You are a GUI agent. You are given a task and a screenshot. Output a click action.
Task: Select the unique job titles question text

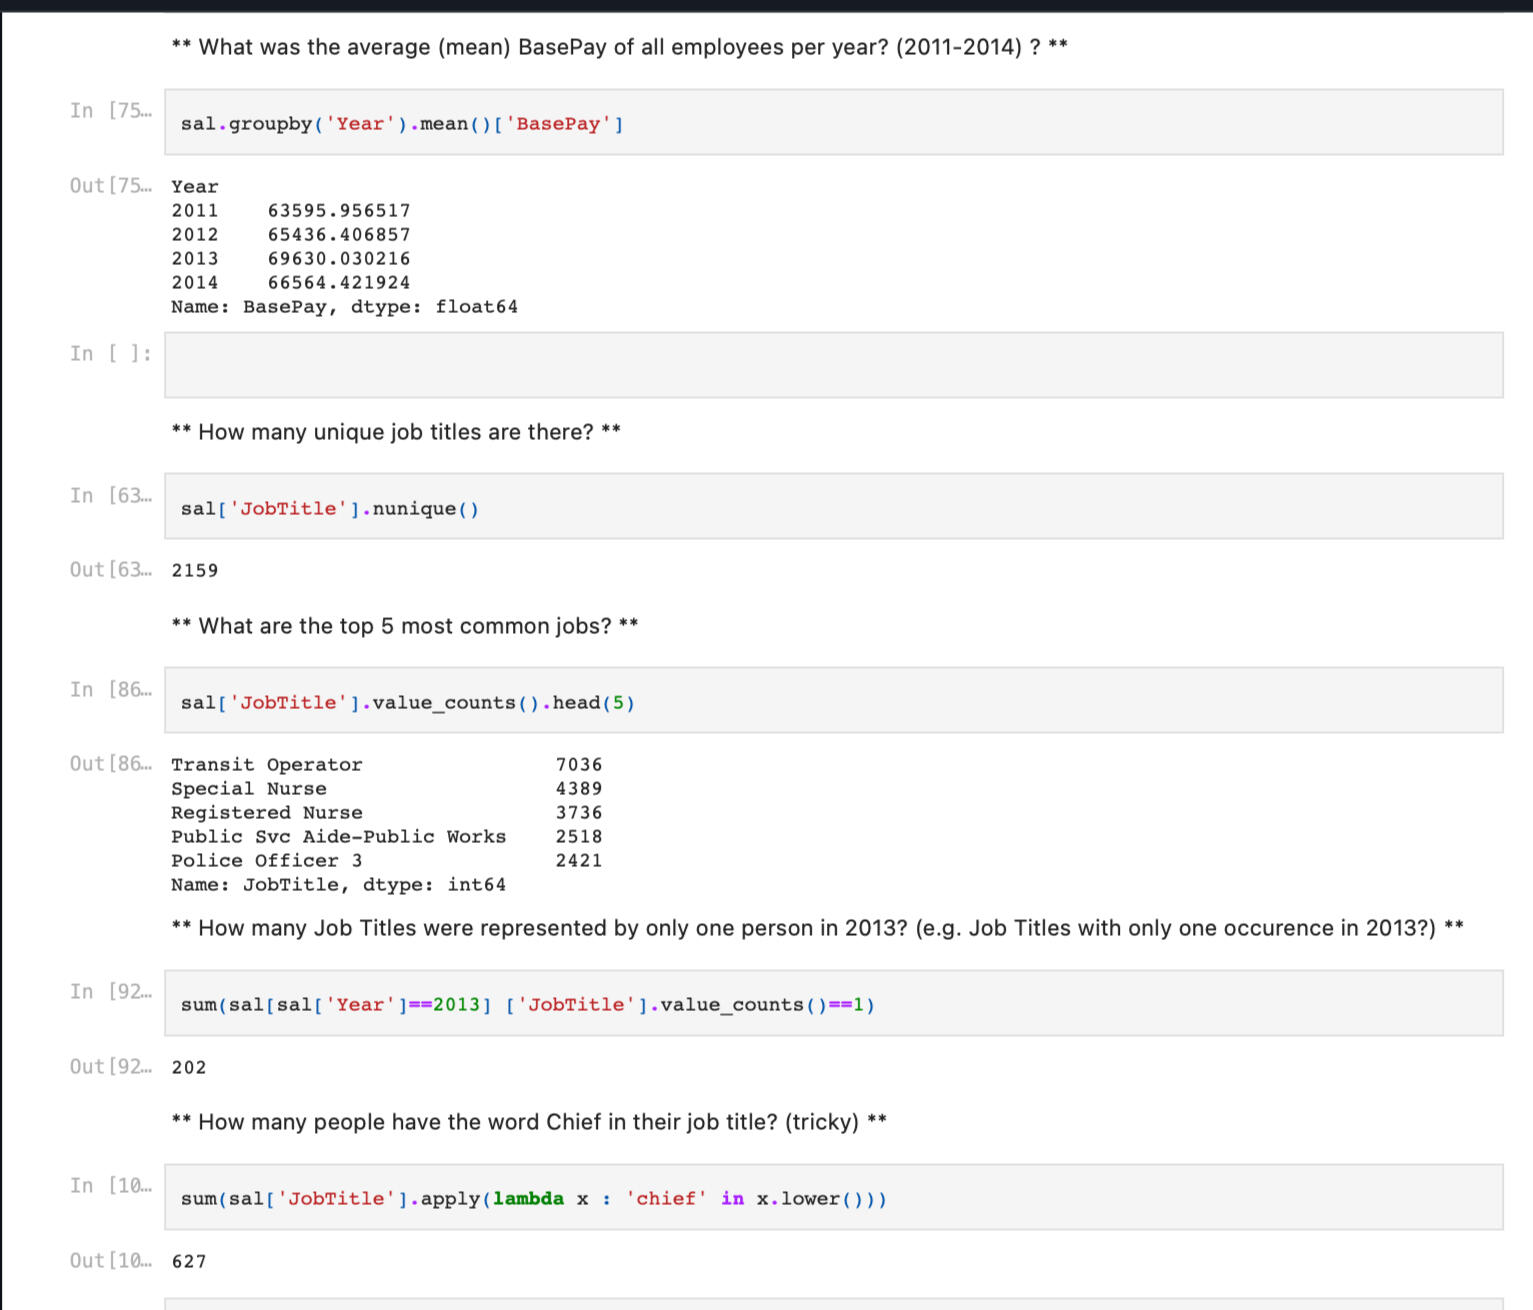tap(396, 432)
